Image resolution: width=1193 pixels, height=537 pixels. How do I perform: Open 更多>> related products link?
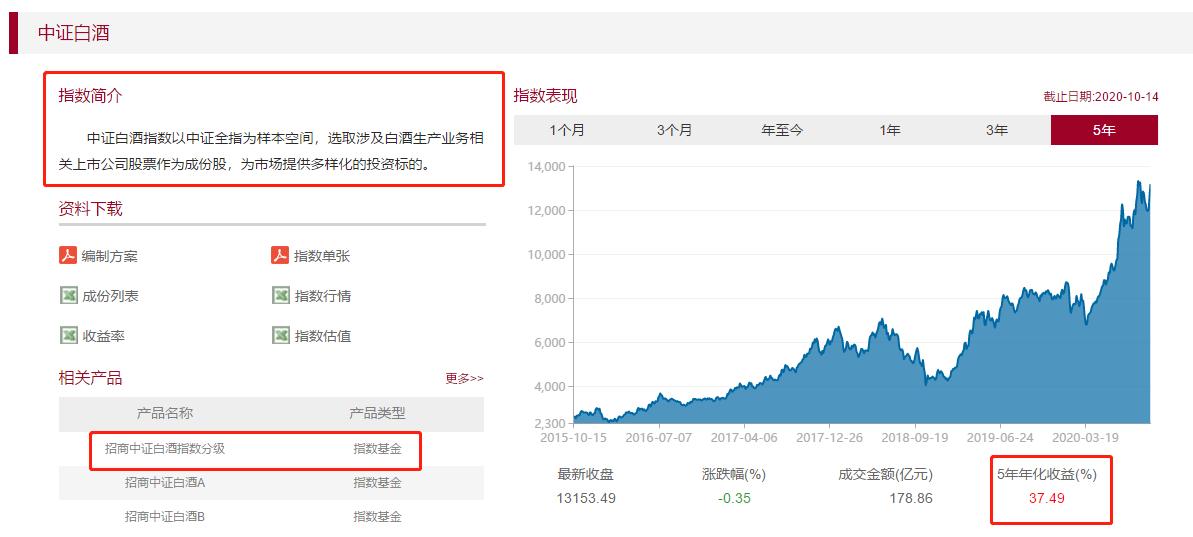[x=464, y=378]
